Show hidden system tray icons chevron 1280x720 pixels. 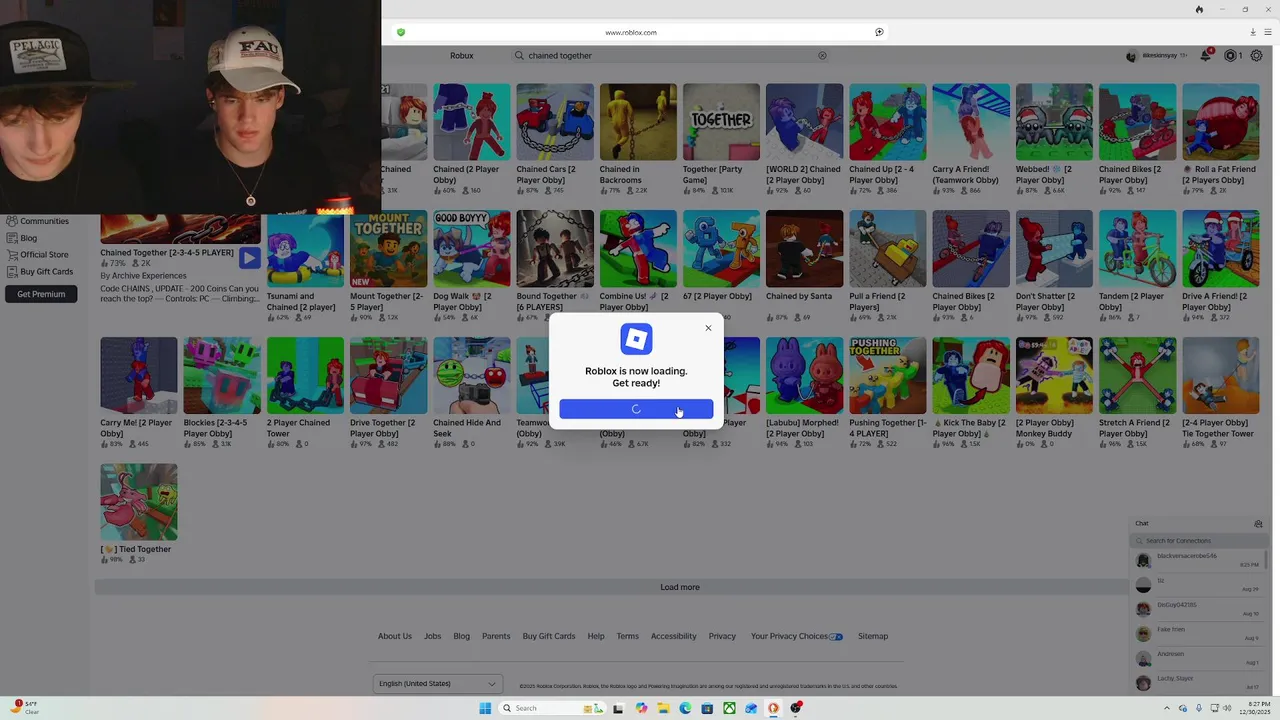pos(1167,708)
